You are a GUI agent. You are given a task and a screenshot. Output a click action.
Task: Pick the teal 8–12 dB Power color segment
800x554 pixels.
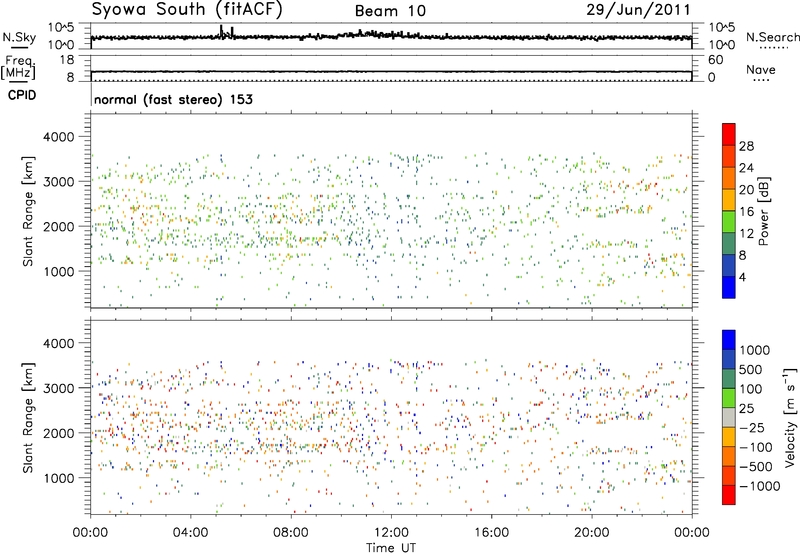tap(729, 244)
